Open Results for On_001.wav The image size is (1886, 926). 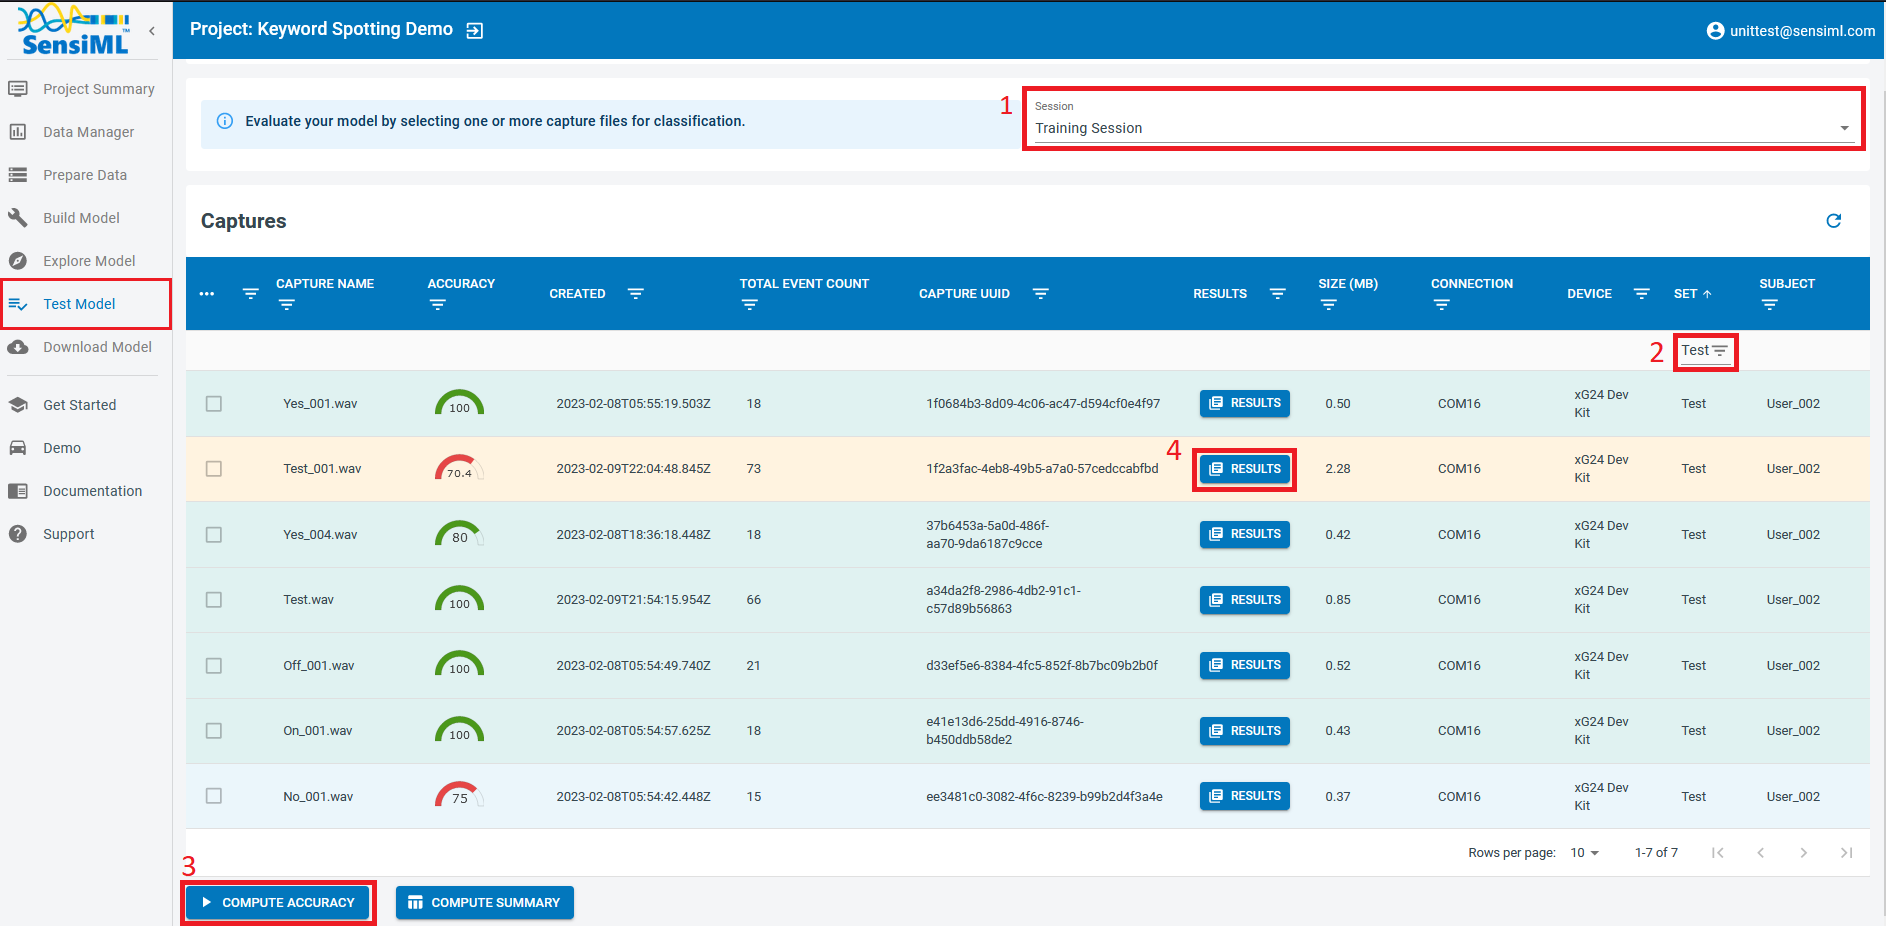(1245, 731)
